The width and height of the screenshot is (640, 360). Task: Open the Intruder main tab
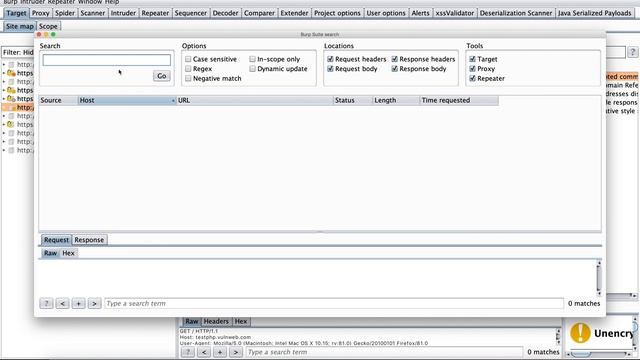[x=123, y=13]
